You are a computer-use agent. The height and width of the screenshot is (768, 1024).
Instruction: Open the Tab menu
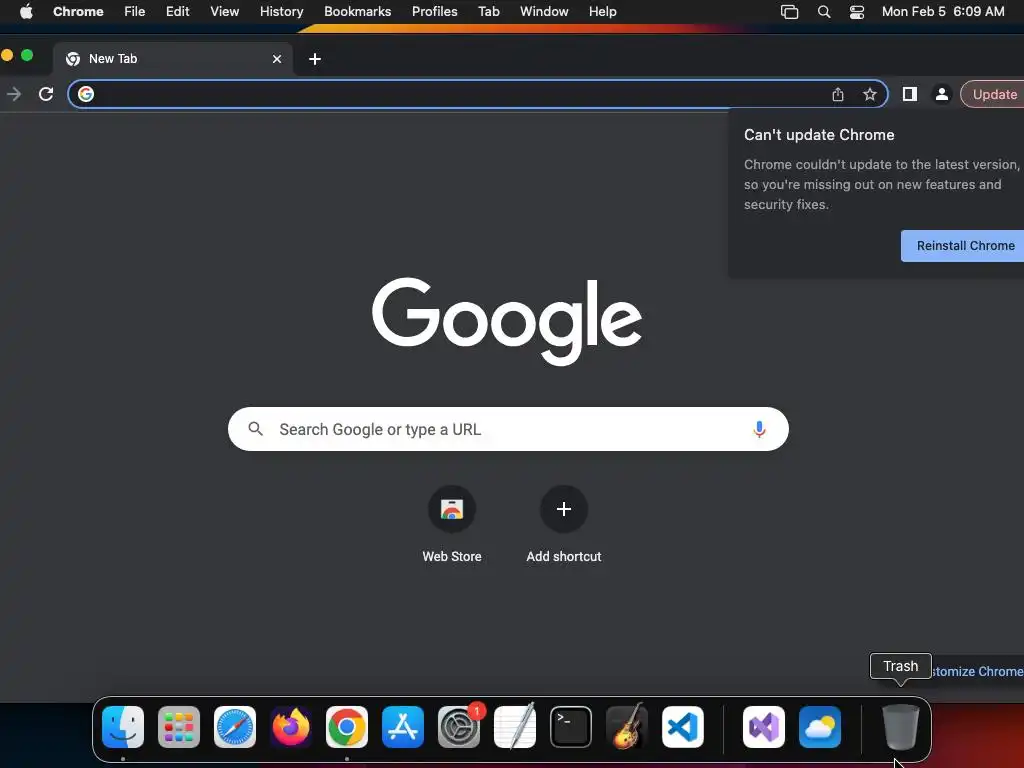[488, 12]
